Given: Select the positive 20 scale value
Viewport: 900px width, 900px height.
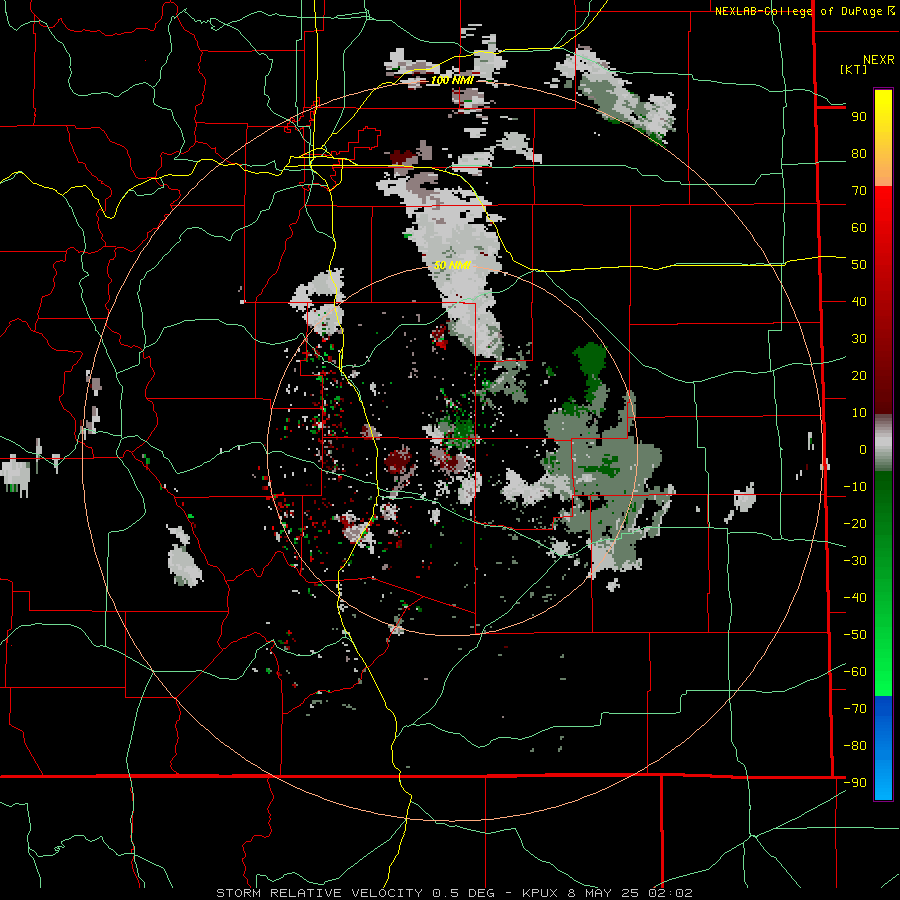Looking at the screenshot, I should pyautogui.click(x=859, y=375).
